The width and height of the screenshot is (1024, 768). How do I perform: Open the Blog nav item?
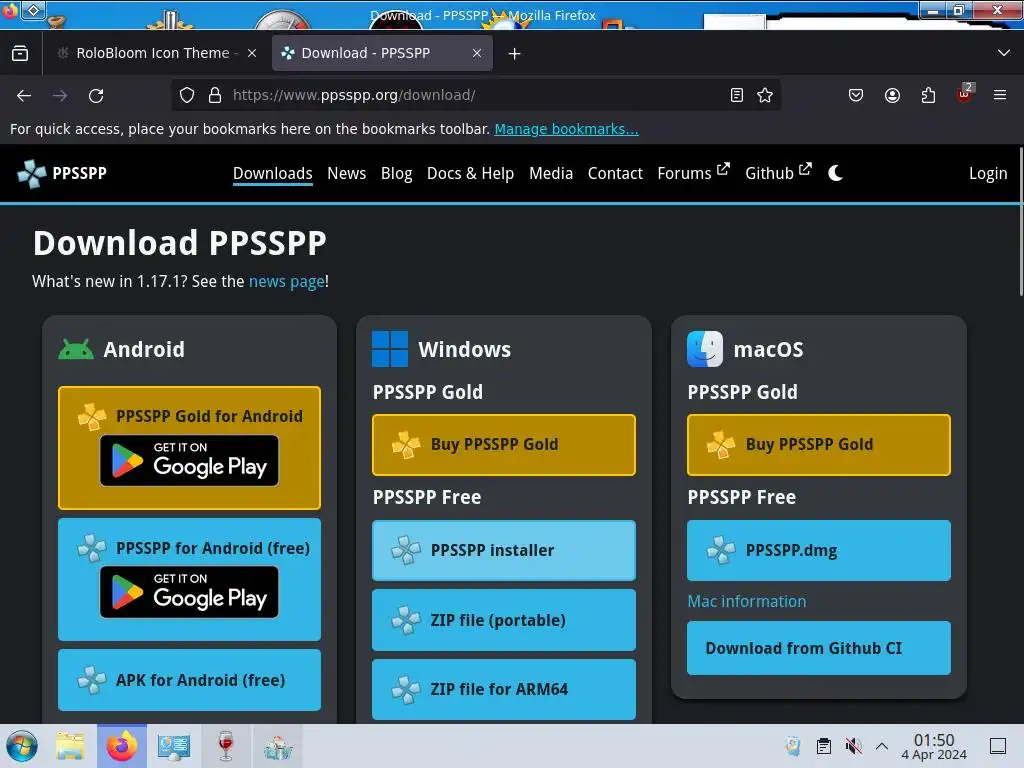point(396,174)
